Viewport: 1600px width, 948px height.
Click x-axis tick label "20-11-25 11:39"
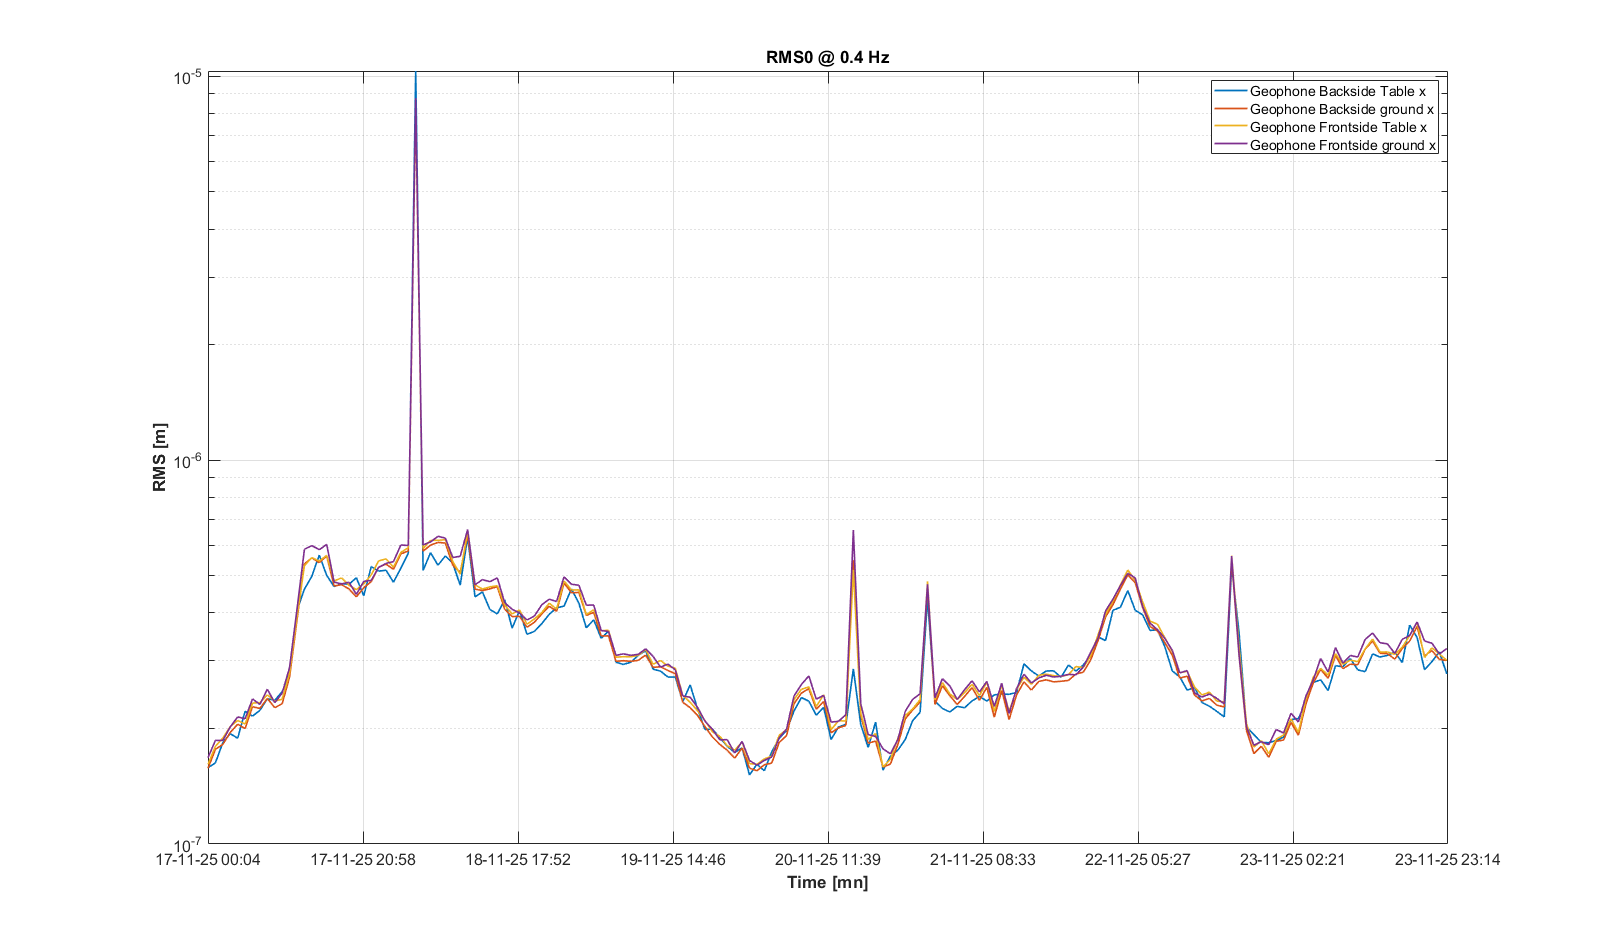[828, 859]
